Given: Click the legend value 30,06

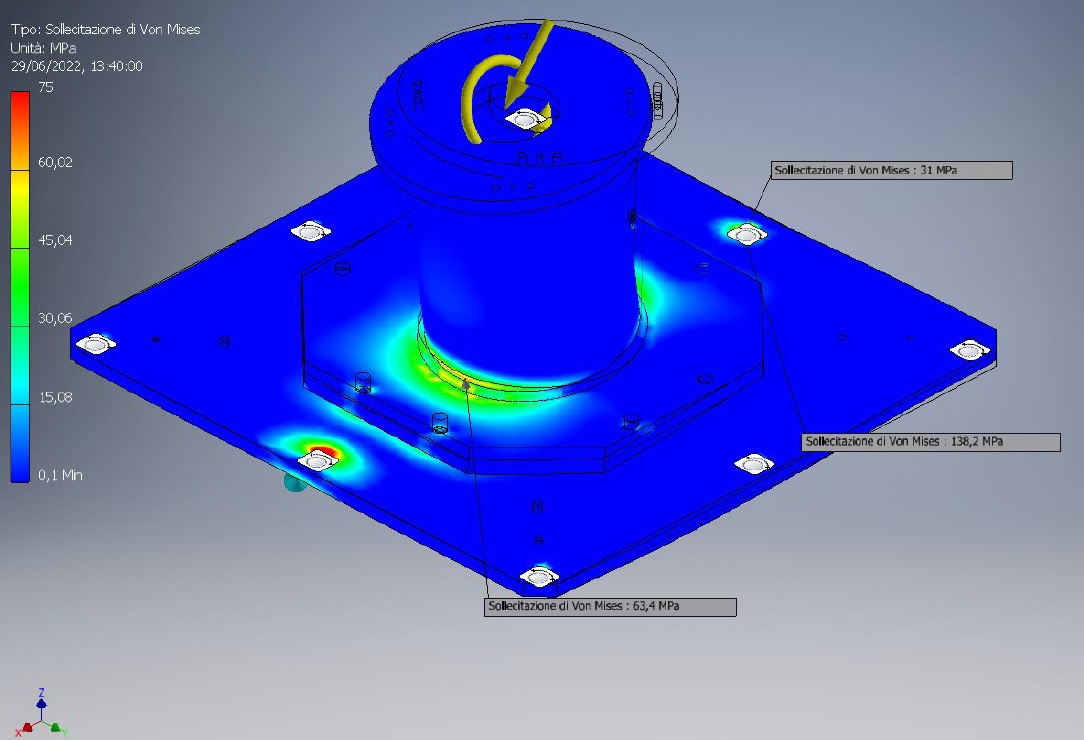Looking at the screenshot, I should (x=55, y=318).
